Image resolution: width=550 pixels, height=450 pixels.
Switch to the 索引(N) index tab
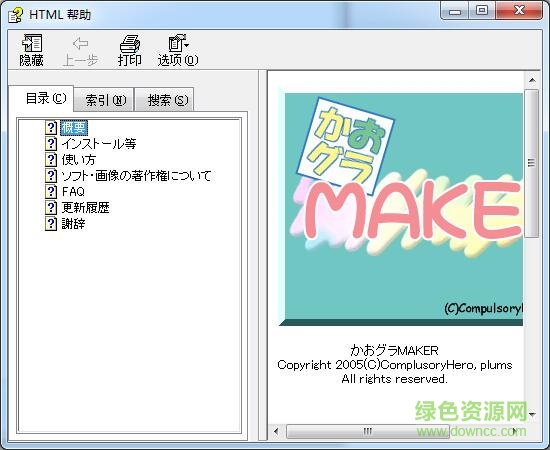click(x=104, y=100)
